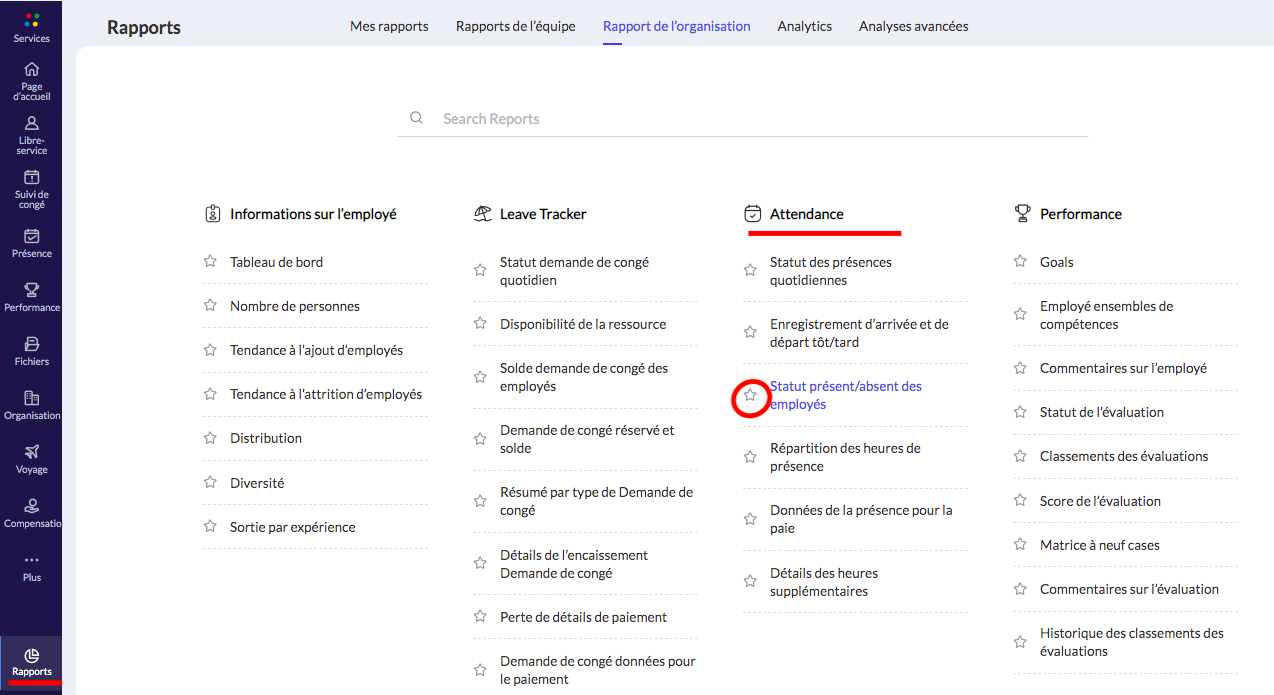1274x695 pixels.
Task: Favorite the Disponibilité de la ressource report
Action: (480, 324)
